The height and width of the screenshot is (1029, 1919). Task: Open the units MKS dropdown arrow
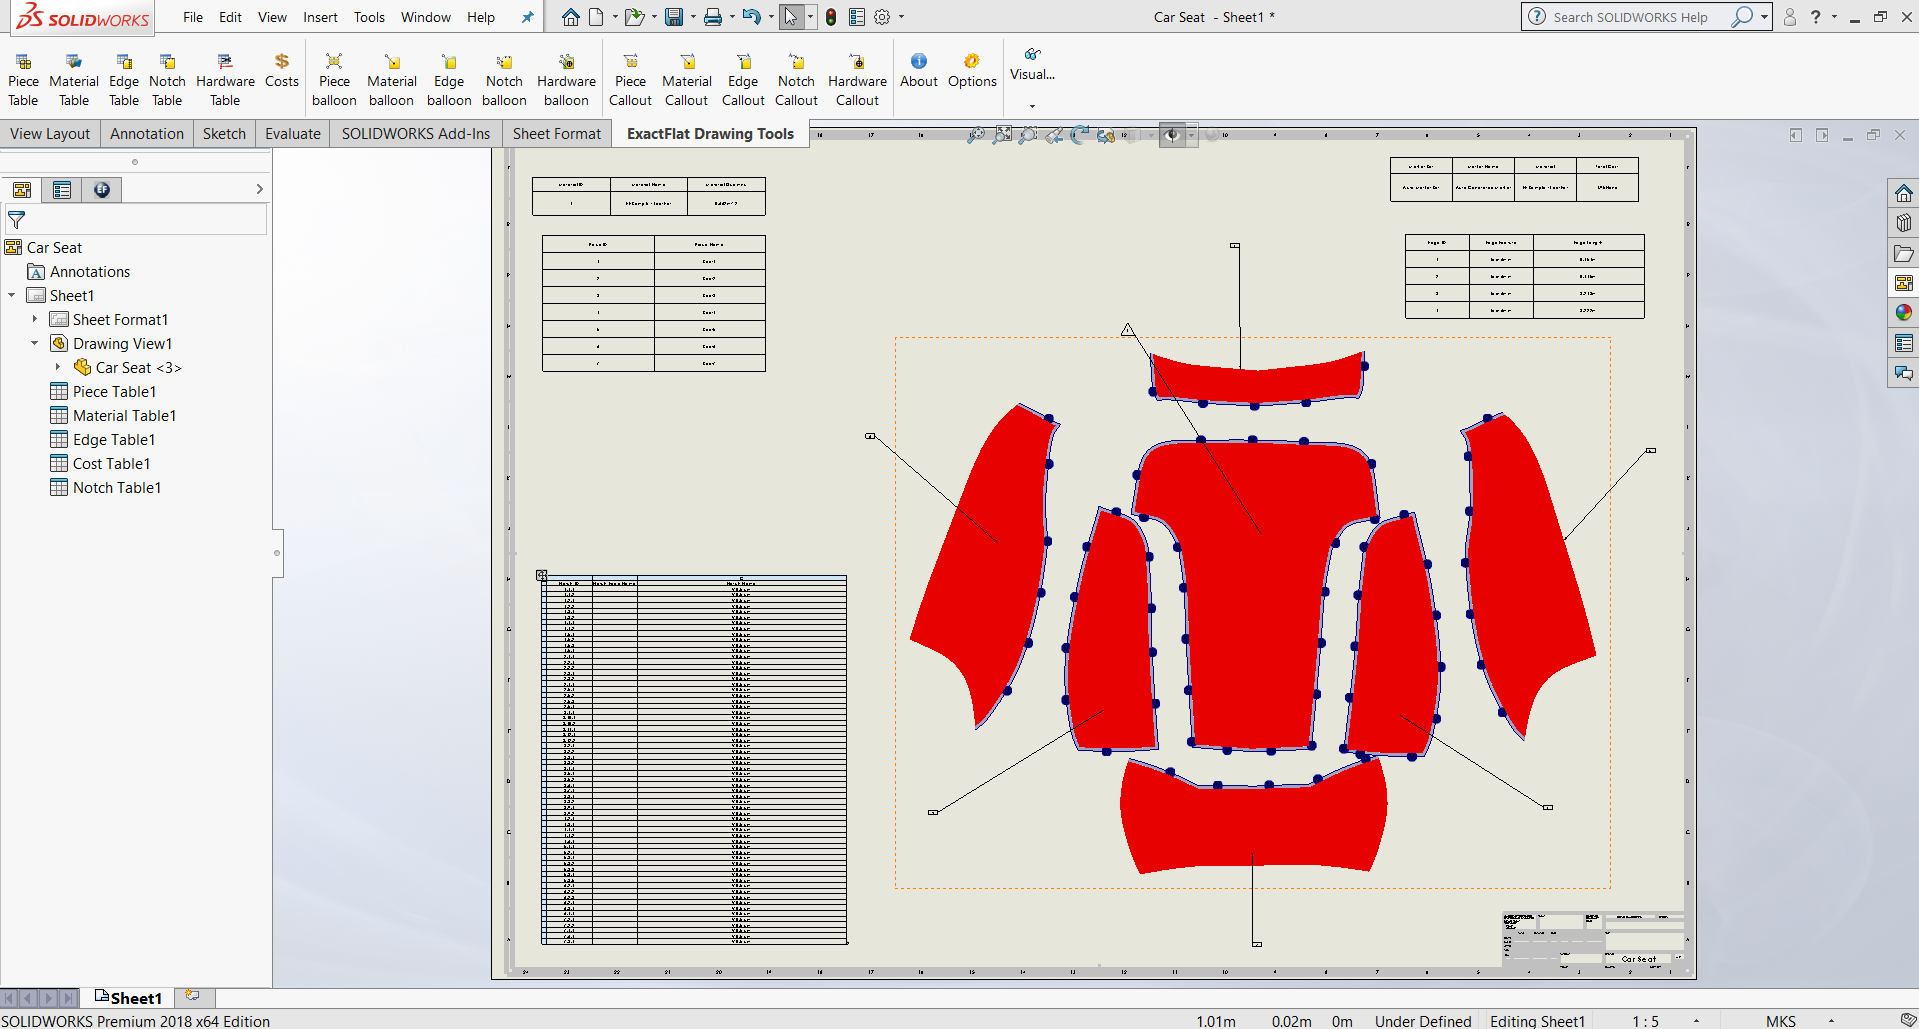coord(1831,1021)
